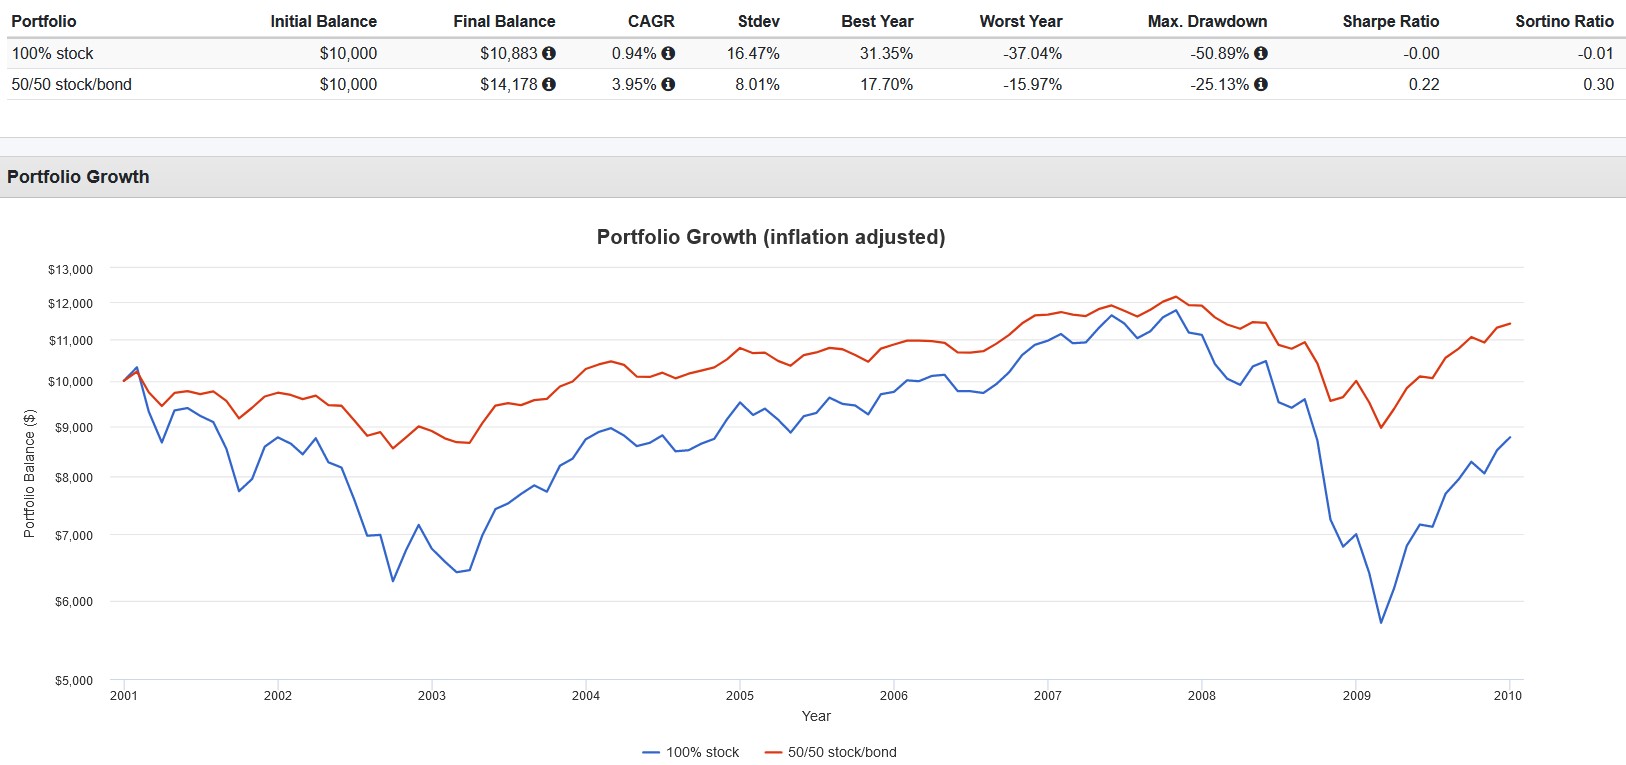Click info icon beside -50.89% max drawdown
The width and height of the screenshot is (1626, 765).
[1261, 53]
